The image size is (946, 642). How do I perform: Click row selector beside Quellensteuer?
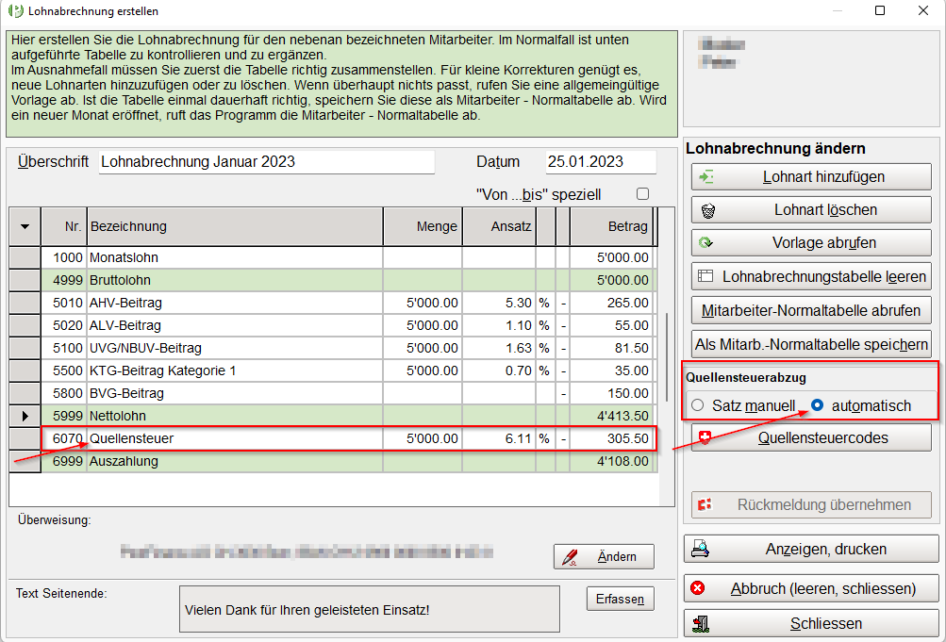tap(25, 439)
